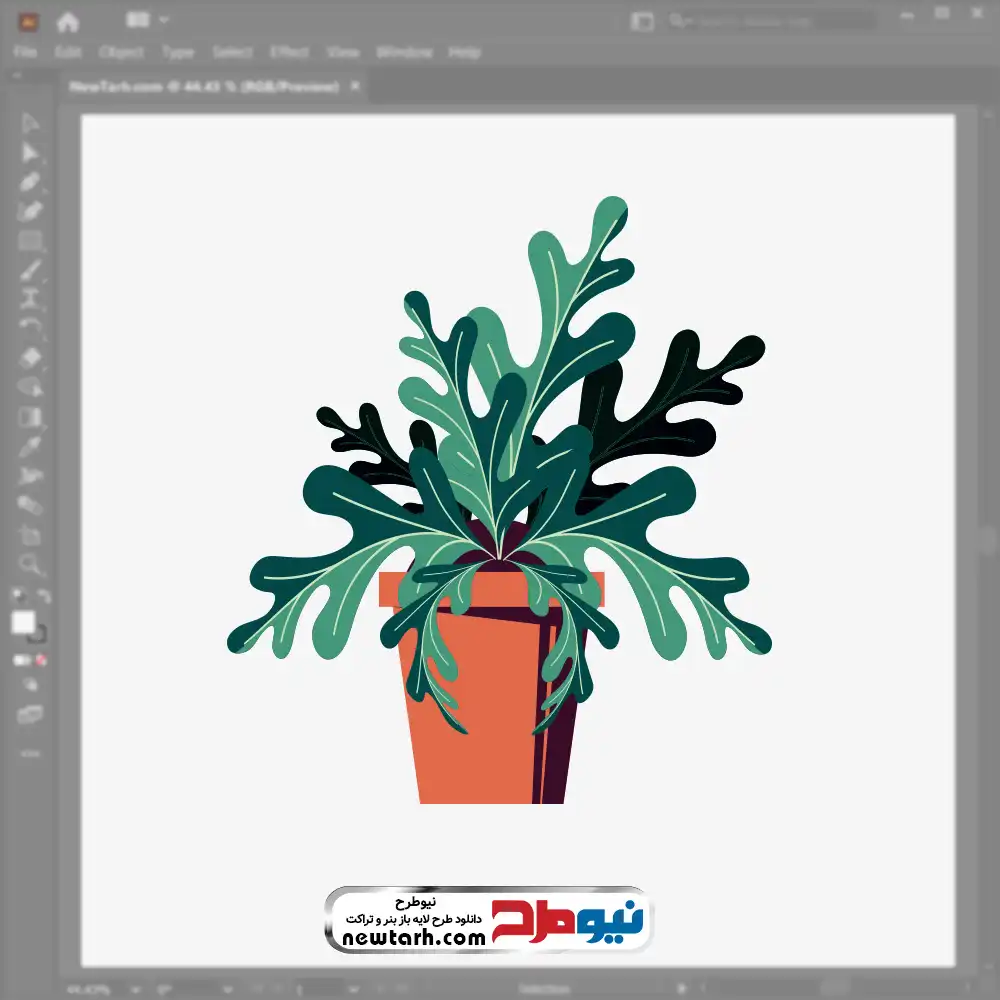Click the white Fill color swatch
The image size is (1000, 1000).
23,623
